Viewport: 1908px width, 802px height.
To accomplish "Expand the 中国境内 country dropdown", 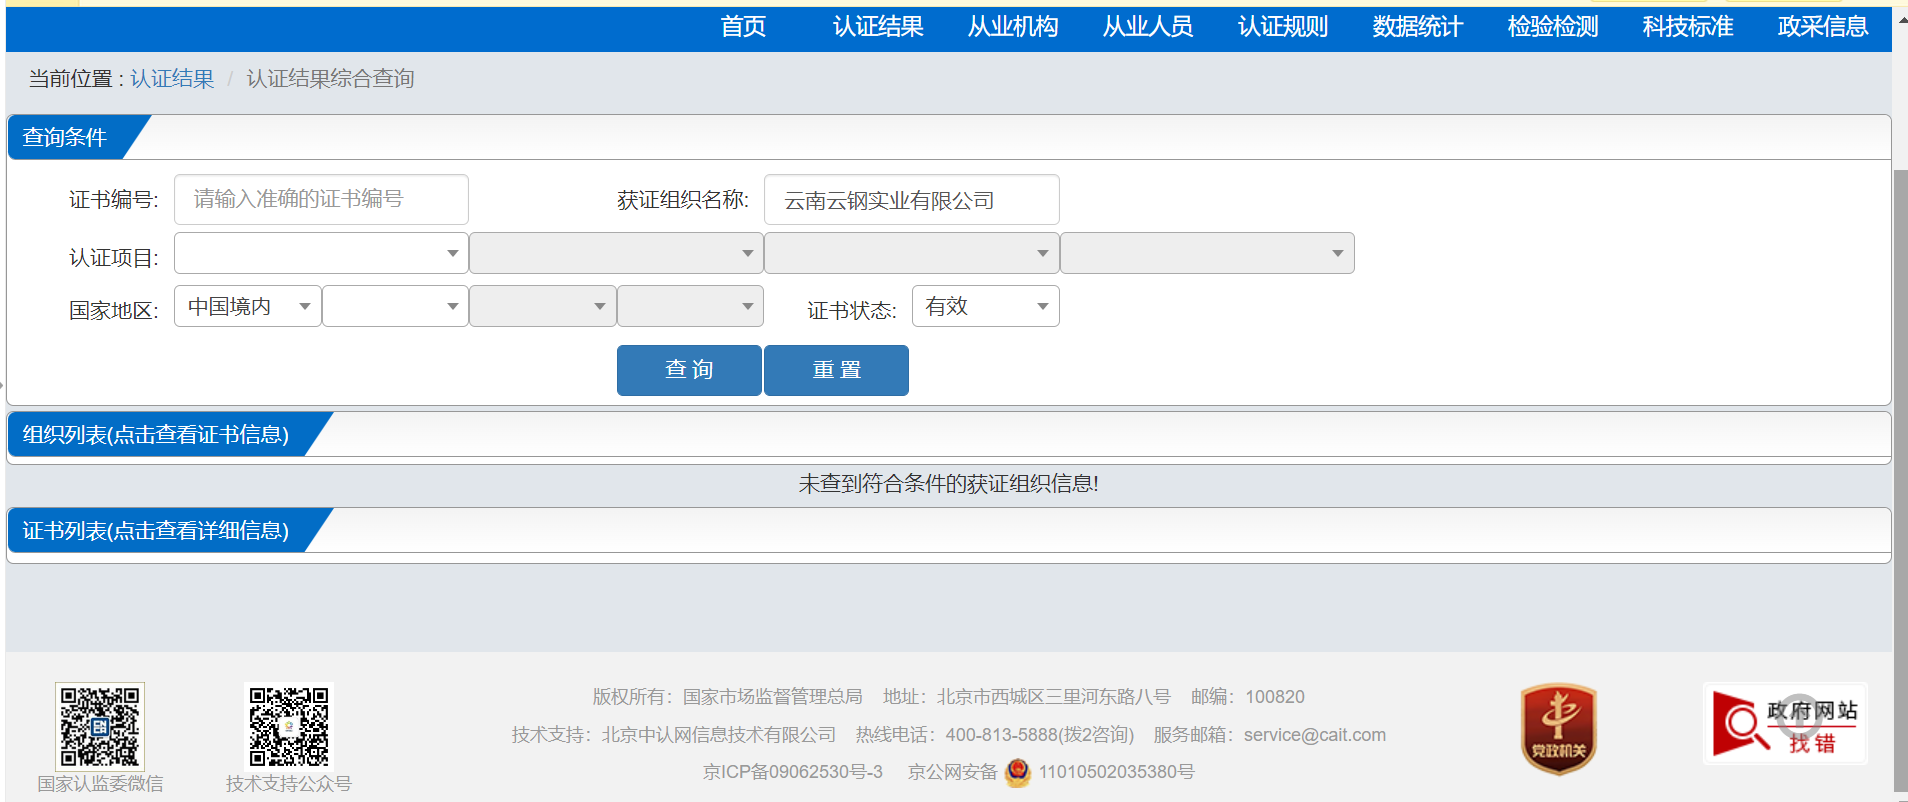I will (247, 307).
